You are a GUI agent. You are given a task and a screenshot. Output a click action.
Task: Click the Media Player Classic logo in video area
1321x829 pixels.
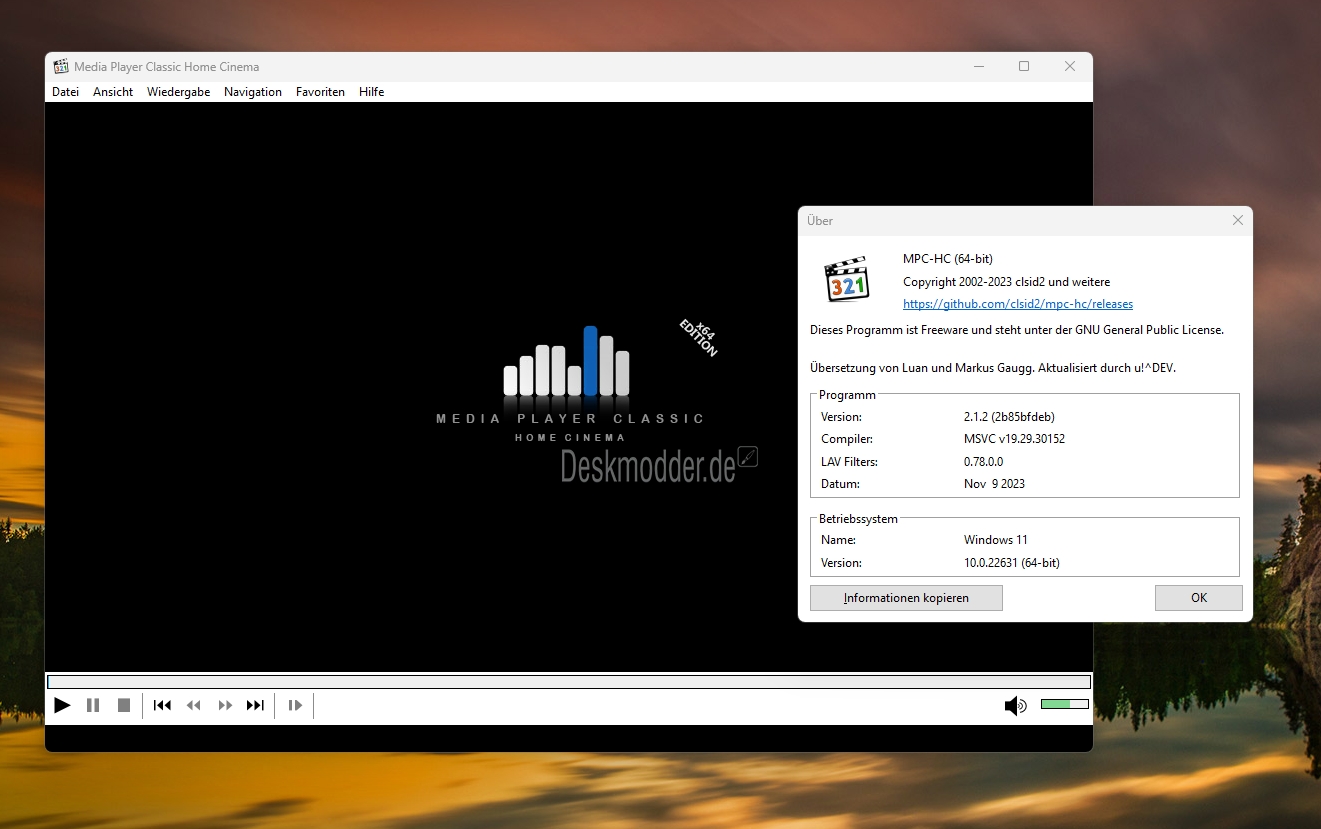click(570, 385)
